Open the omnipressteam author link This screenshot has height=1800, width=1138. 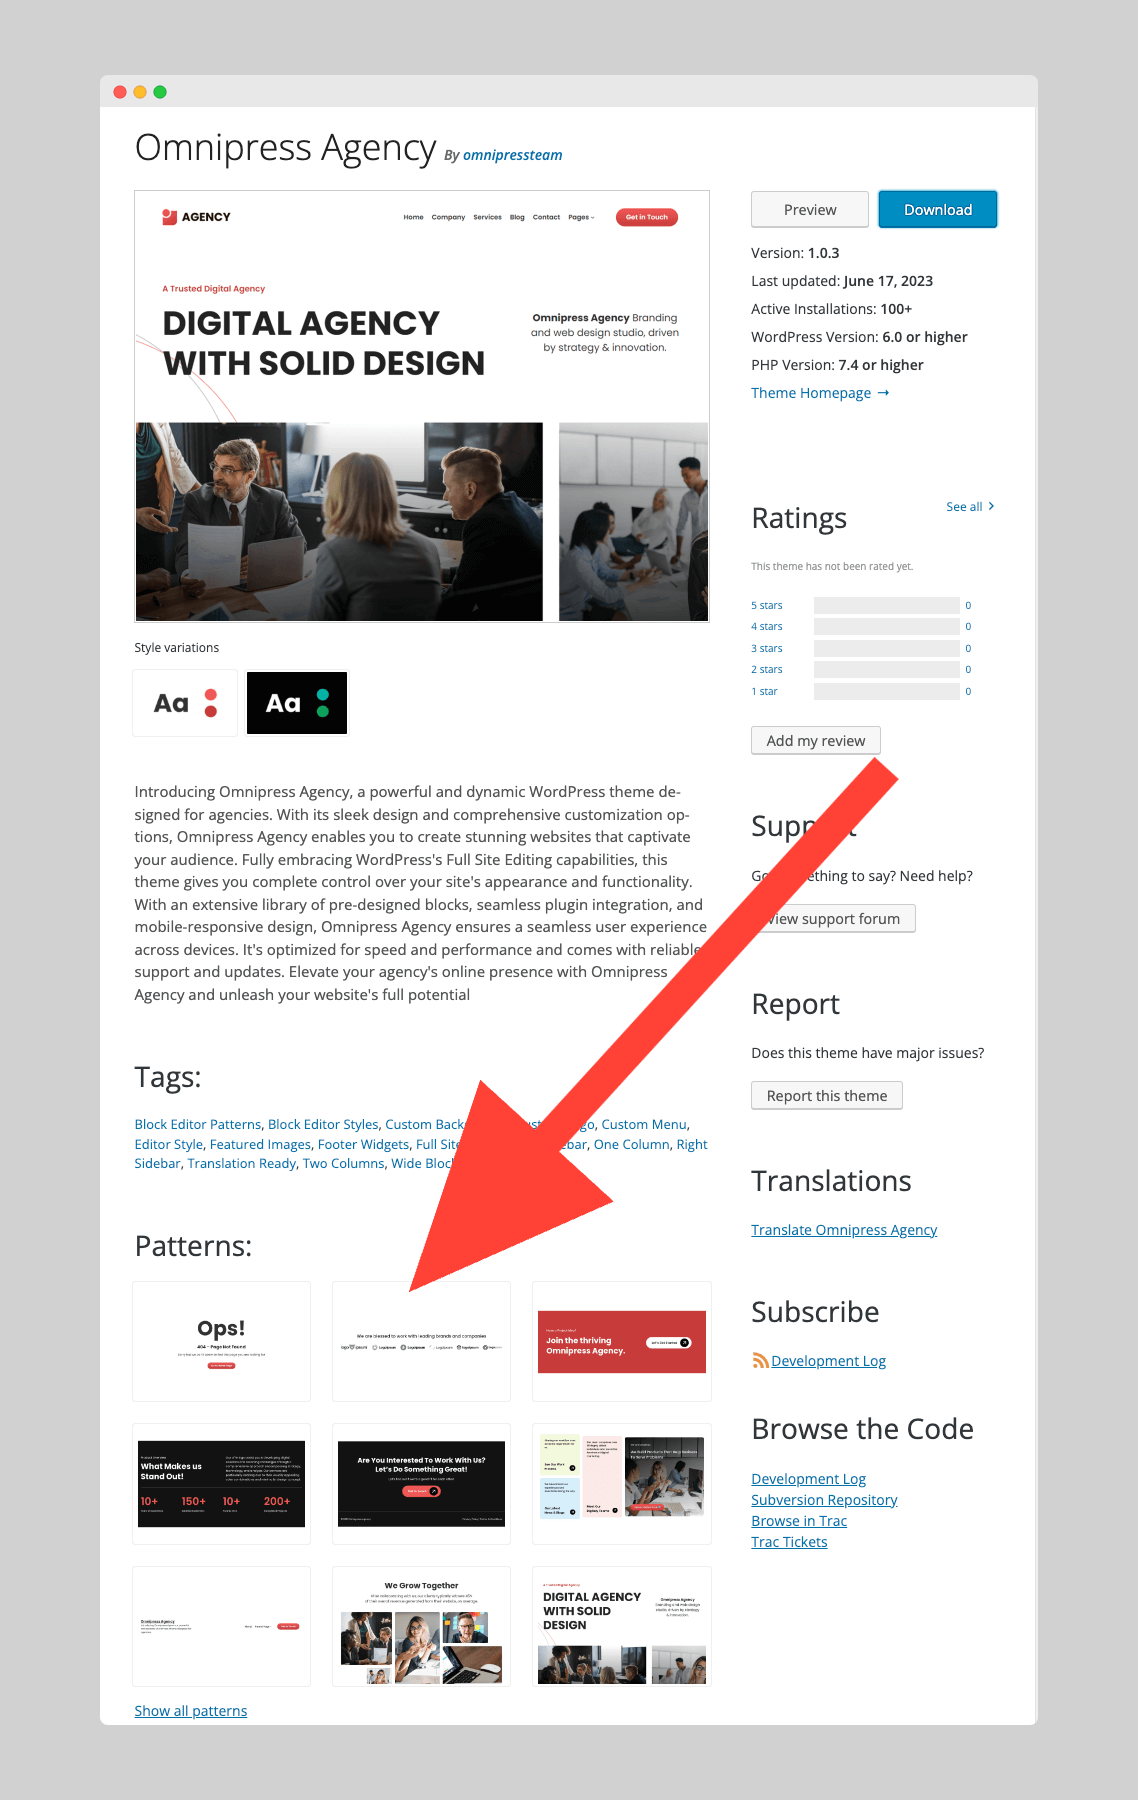pos(512,155)
